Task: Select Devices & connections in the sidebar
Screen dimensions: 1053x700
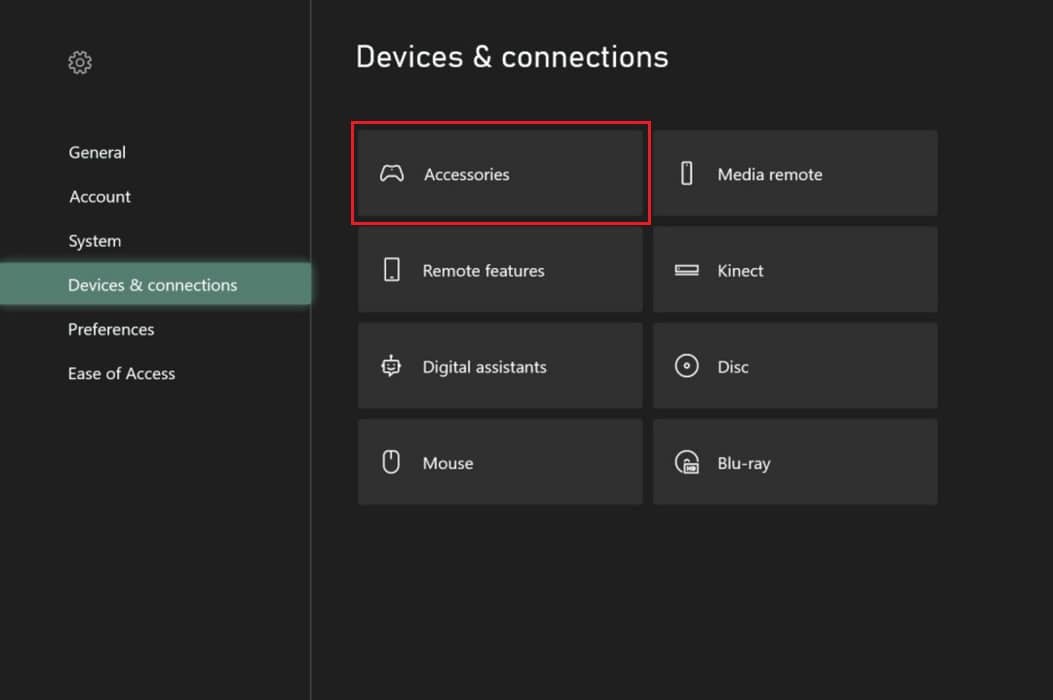Action: tap(152, 284)
